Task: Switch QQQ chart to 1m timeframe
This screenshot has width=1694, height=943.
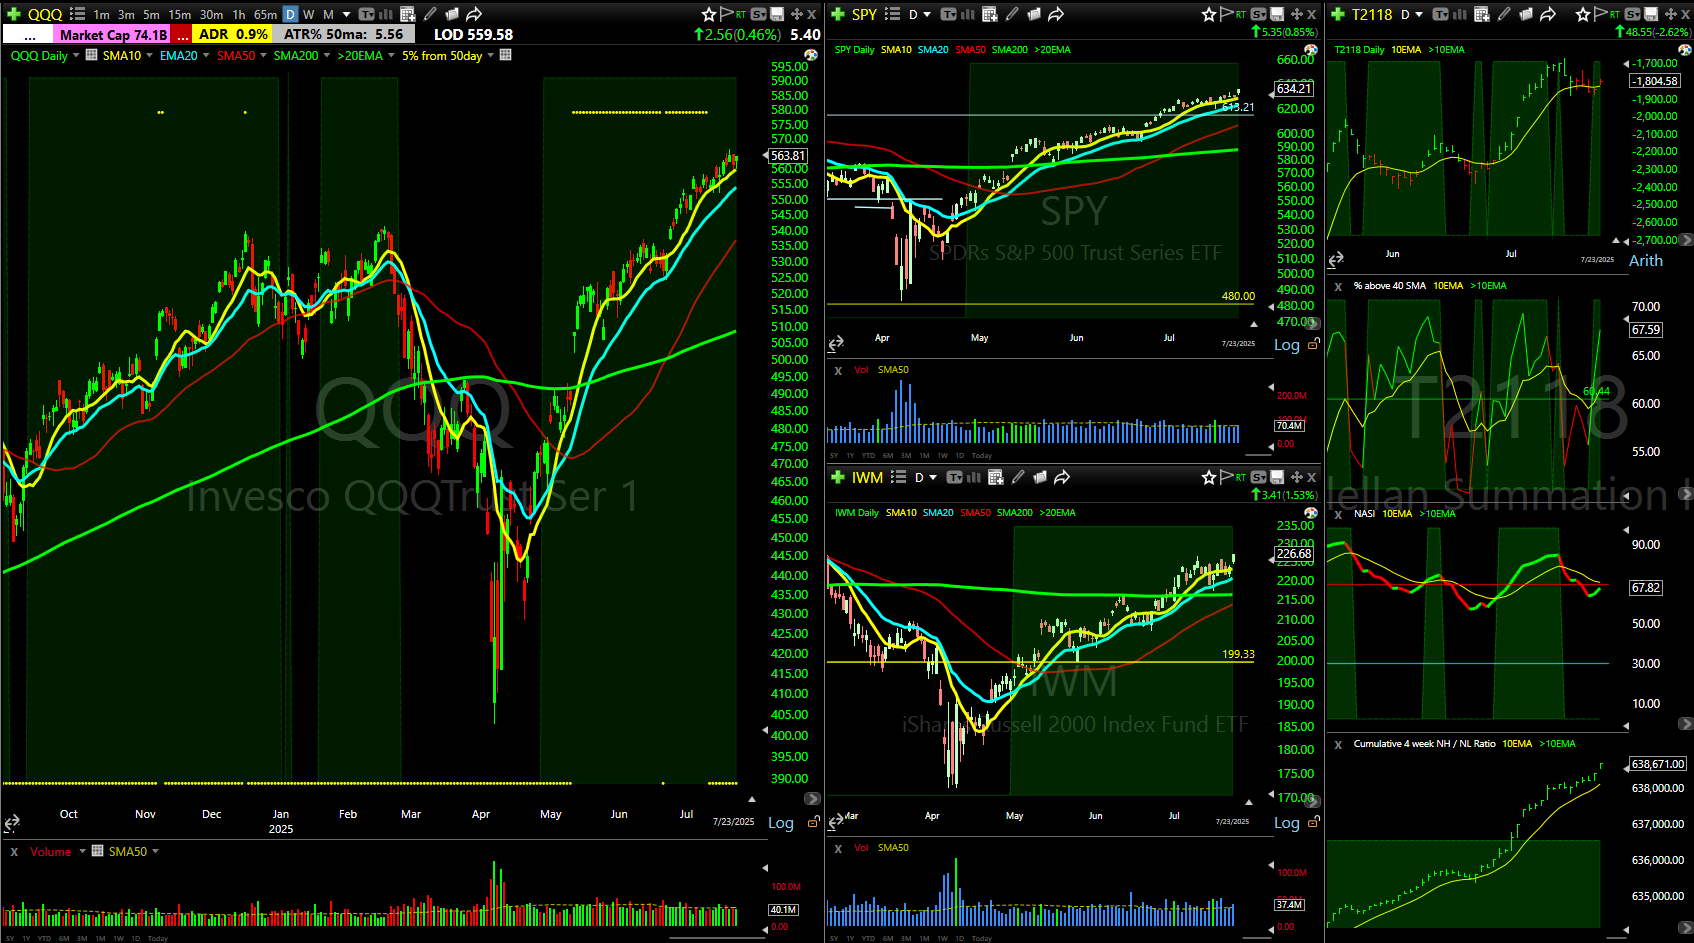Action: [101, 15]
